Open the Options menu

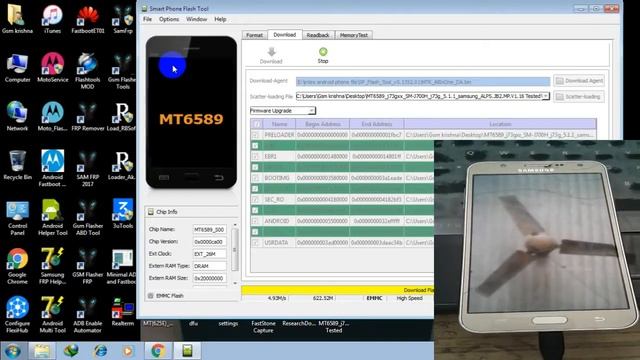click(169, 19)
